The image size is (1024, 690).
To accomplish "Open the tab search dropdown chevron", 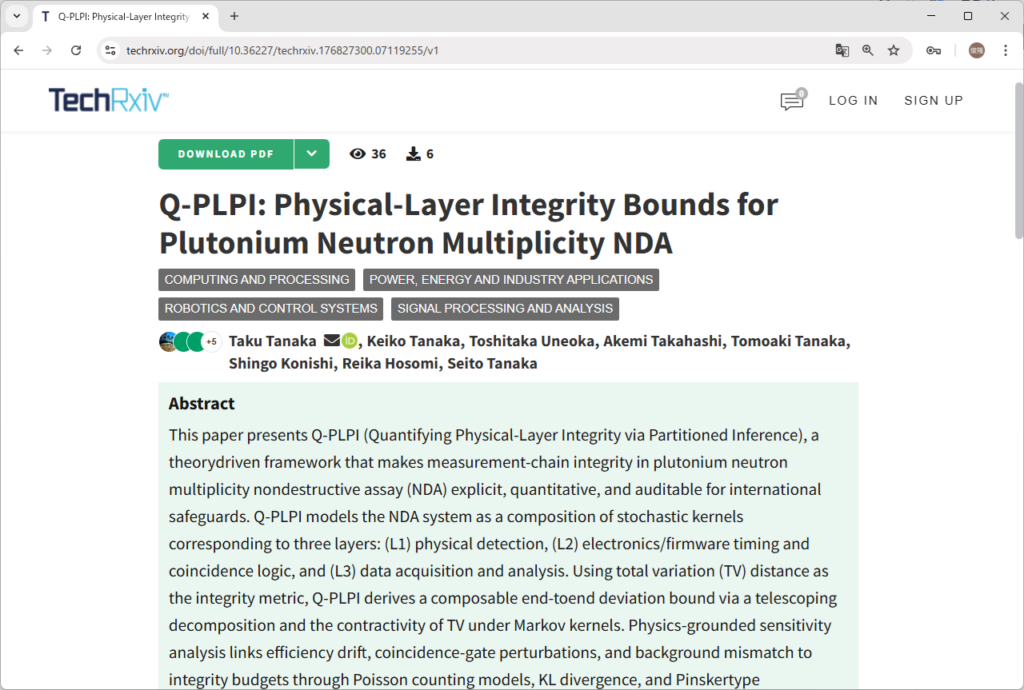I will (x=17, y=16).
